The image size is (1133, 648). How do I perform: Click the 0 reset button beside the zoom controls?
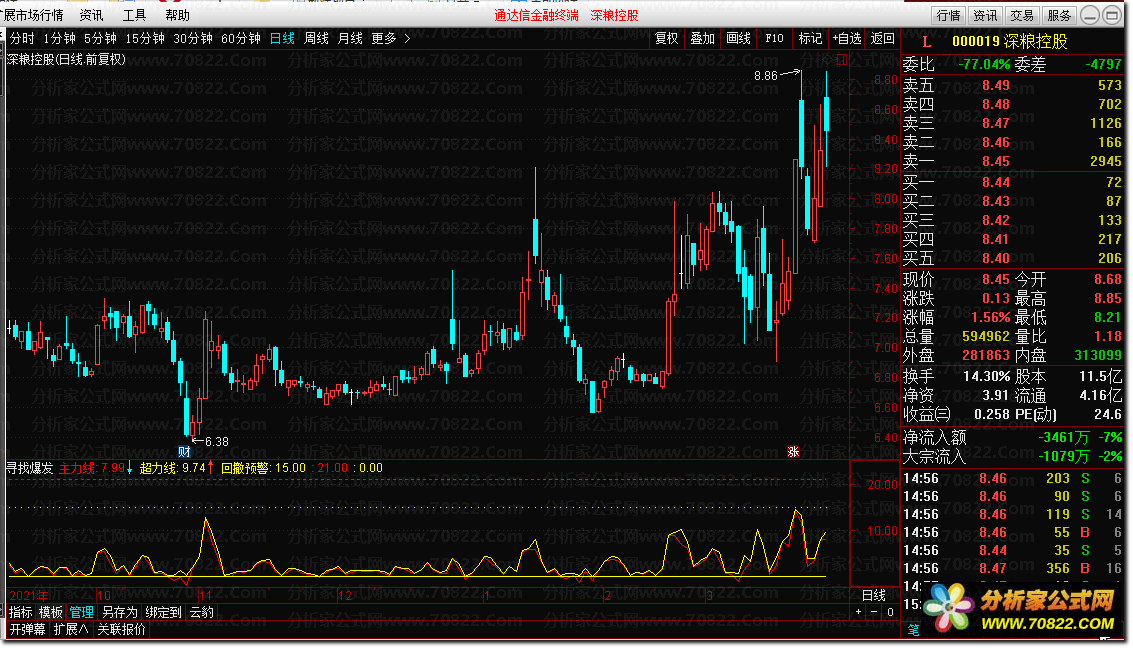[x=890, y=611]
